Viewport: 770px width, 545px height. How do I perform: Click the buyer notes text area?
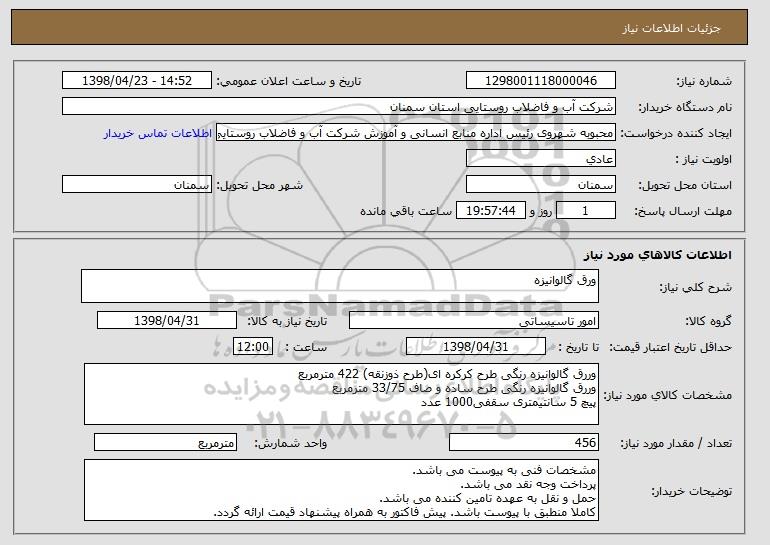coord(341,490)
